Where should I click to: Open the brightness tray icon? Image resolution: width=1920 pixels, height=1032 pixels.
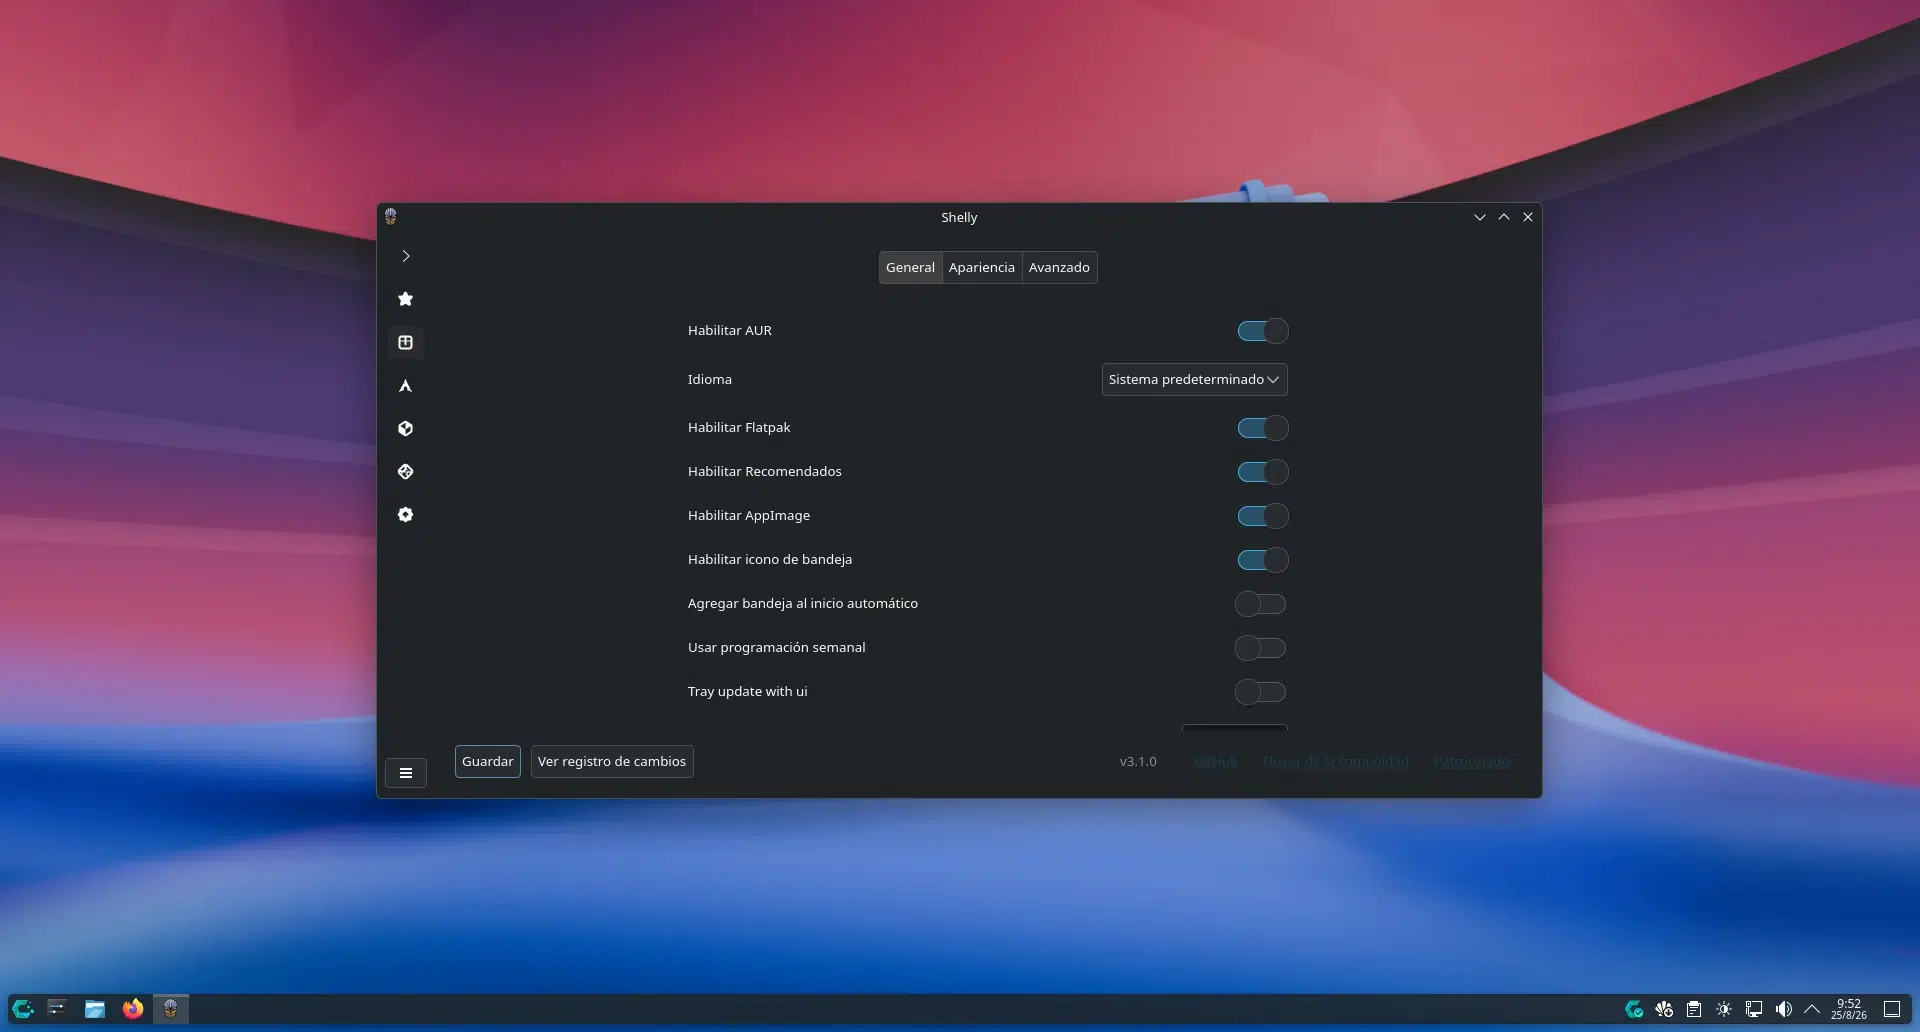coord(1724,1010)
